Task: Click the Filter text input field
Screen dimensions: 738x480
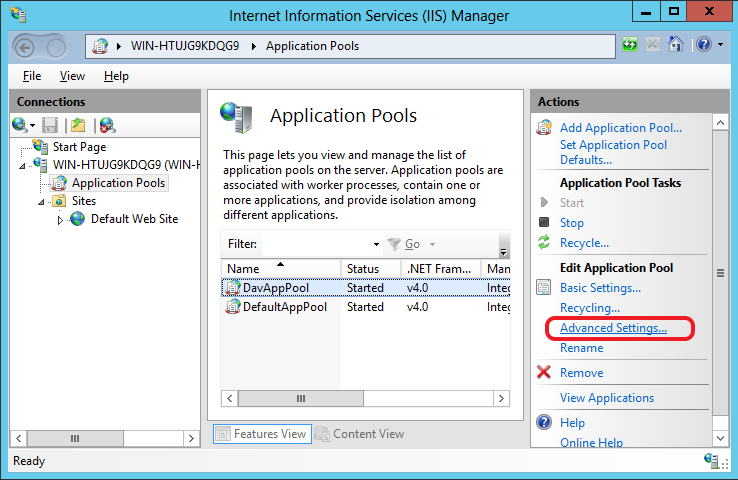Action: (316, 244)
